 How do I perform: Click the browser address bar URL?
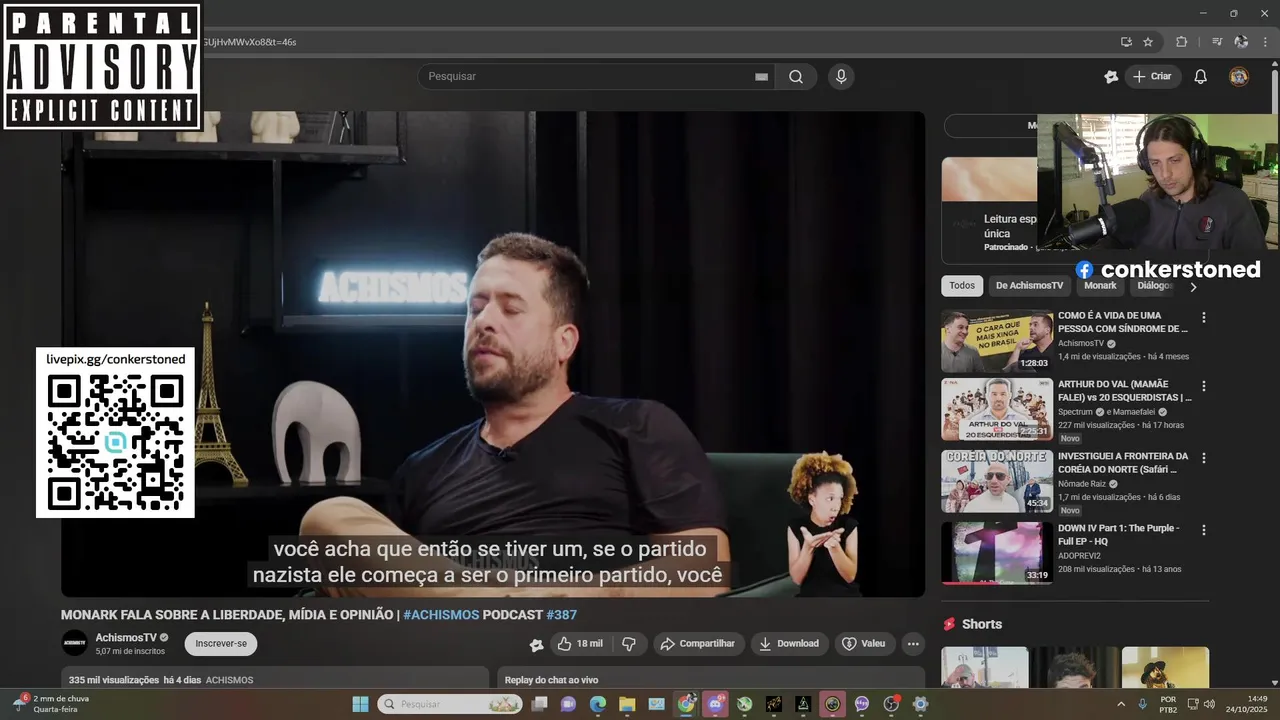click(250, 42)
